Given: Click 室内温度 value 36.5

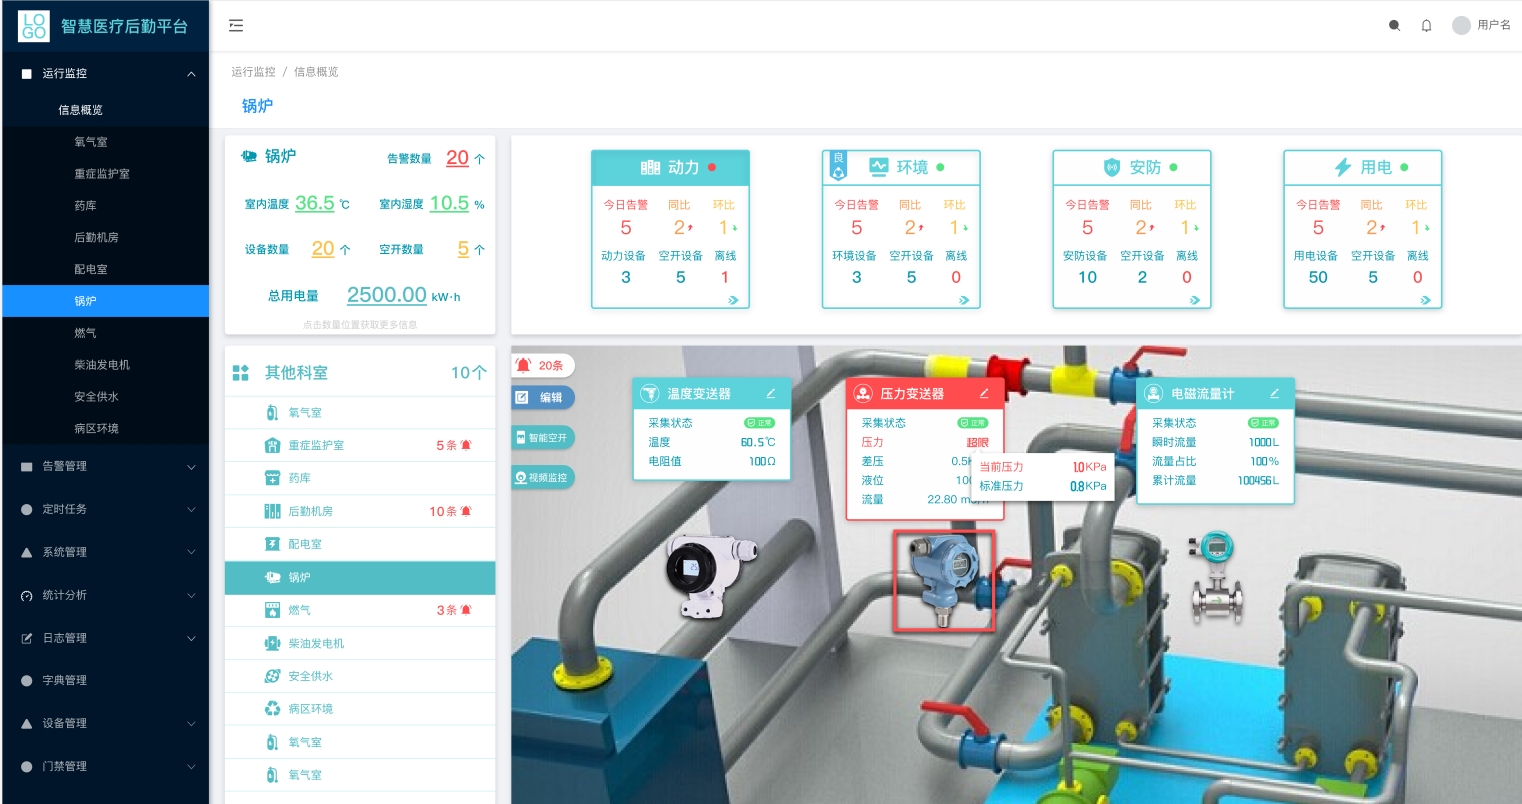Looking at the screenshot, I should pyautogui.click(x=314, y=203).
